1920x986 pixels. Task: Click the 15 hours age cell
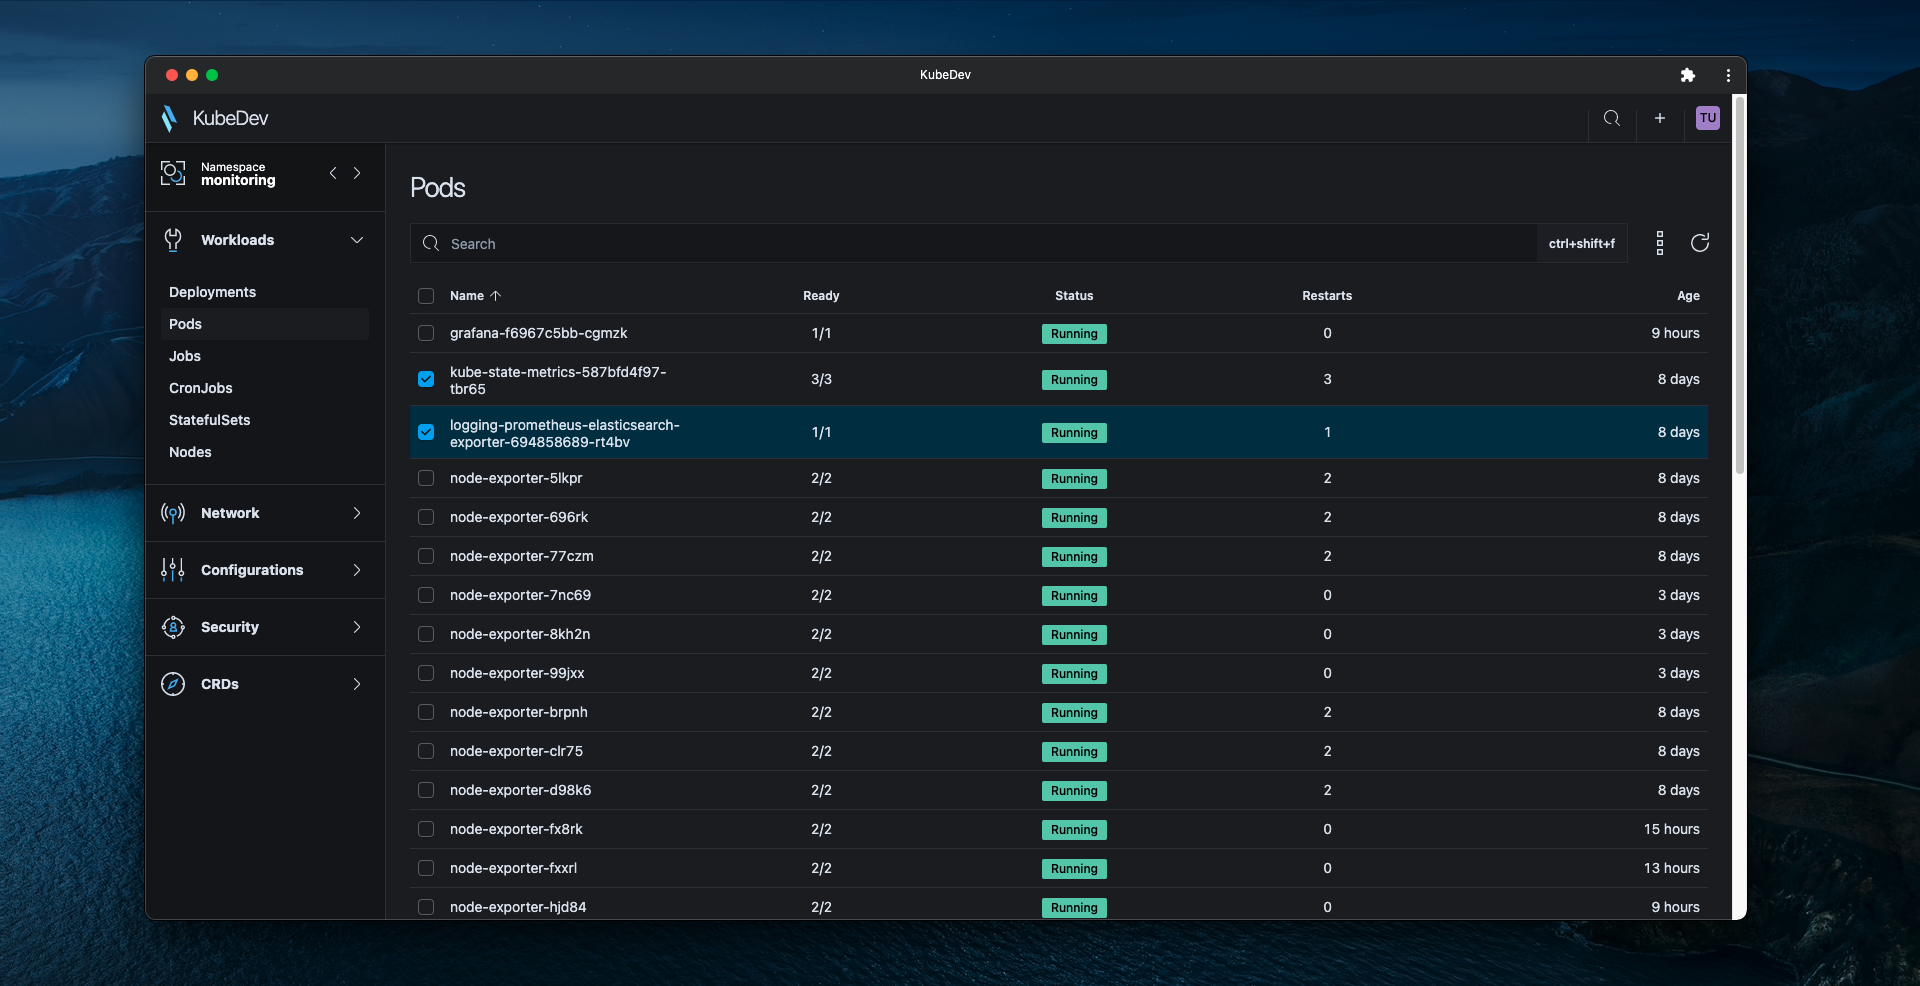(x=1672, y=829)
